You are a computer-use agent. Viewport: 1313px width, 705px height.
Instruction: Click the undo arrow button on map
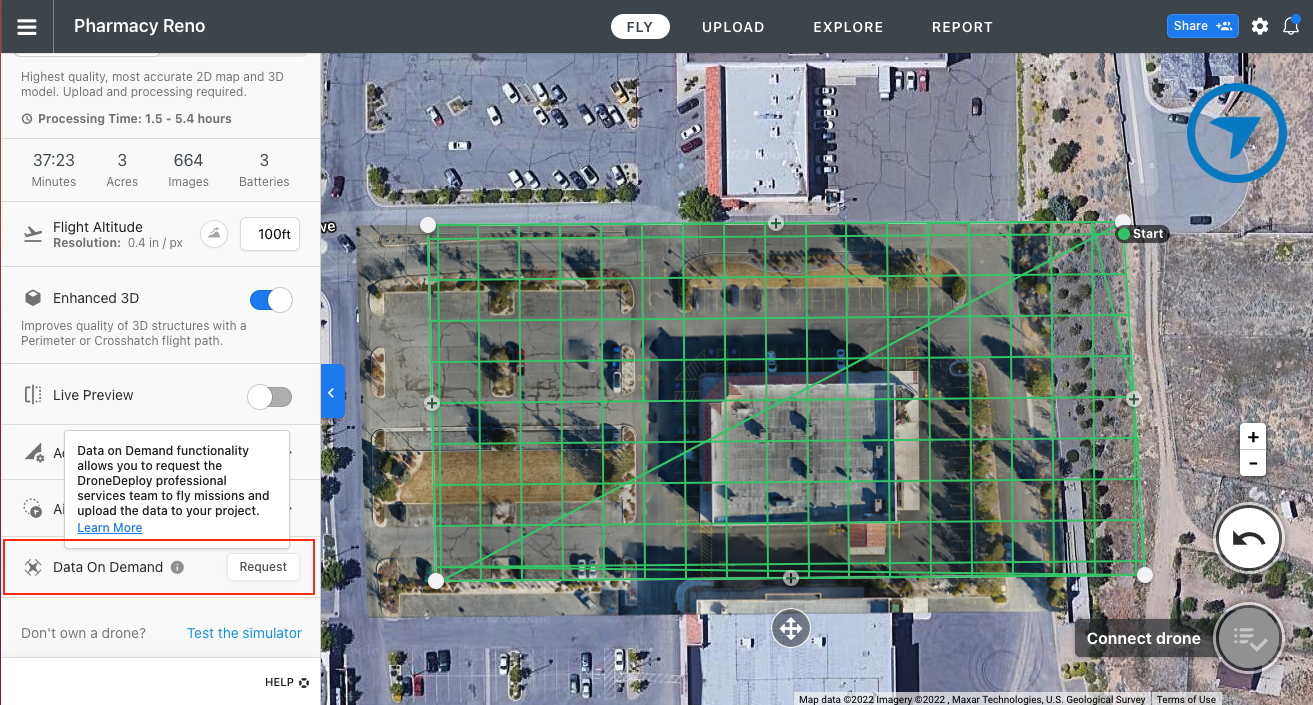1248,539
